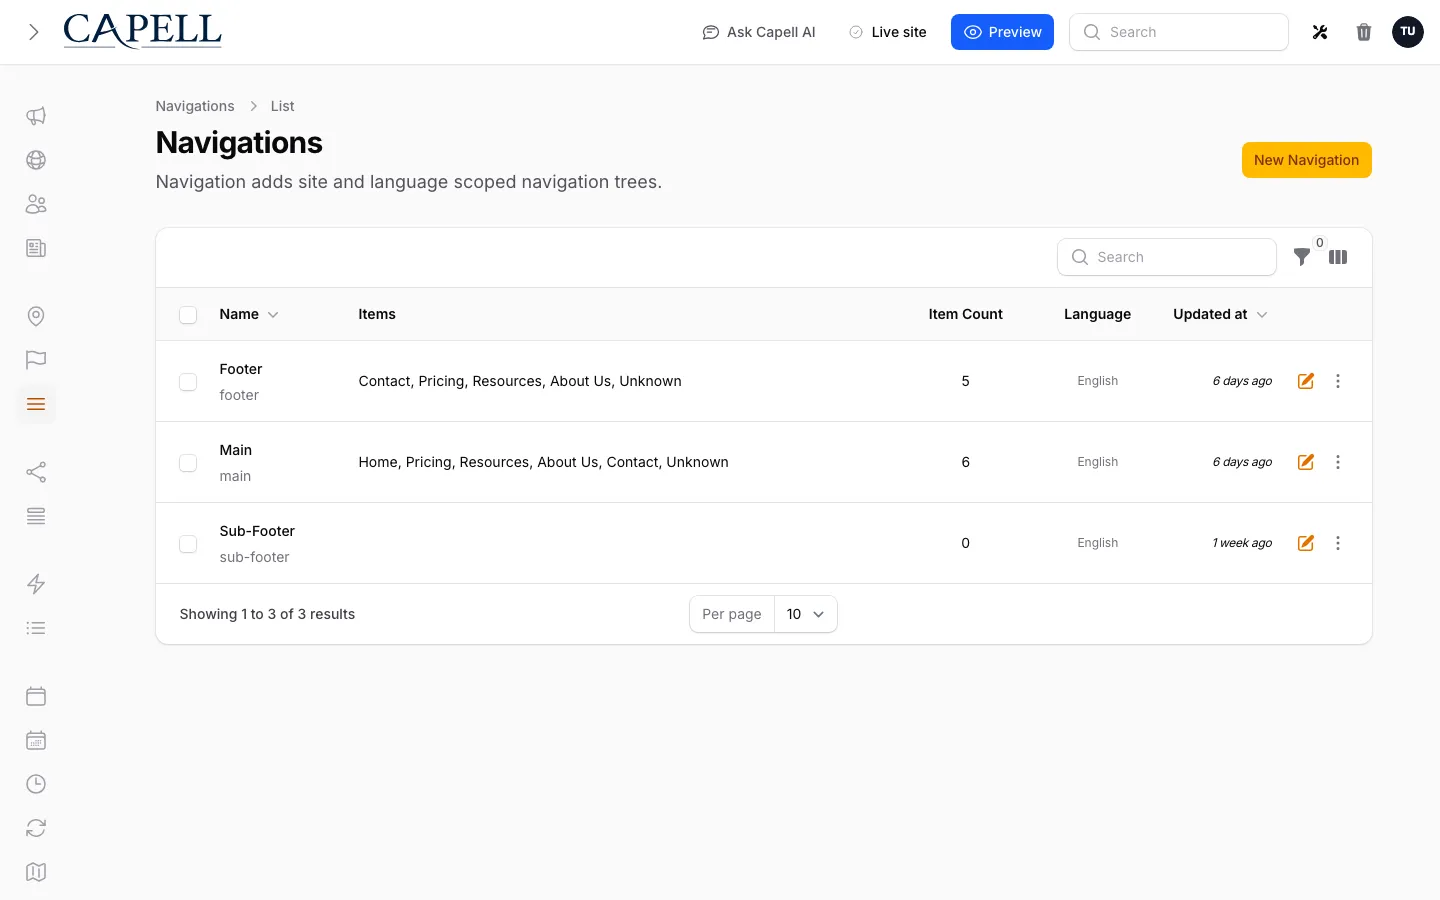Click the blue Preview button
The height and width of the screenshot is (900, 1440).
click(x=1002, y=32)
